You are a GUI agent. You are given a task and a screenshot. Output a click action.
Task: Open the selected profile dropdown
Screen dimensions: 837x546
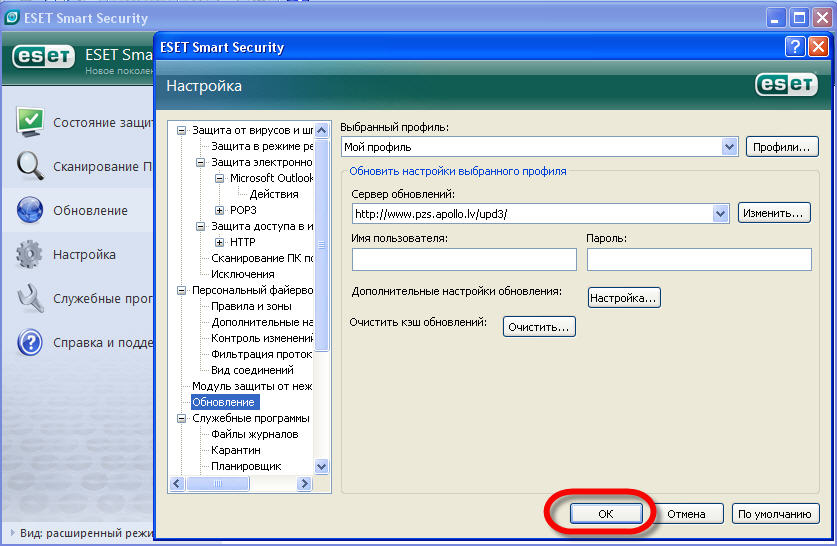[729, 146]
